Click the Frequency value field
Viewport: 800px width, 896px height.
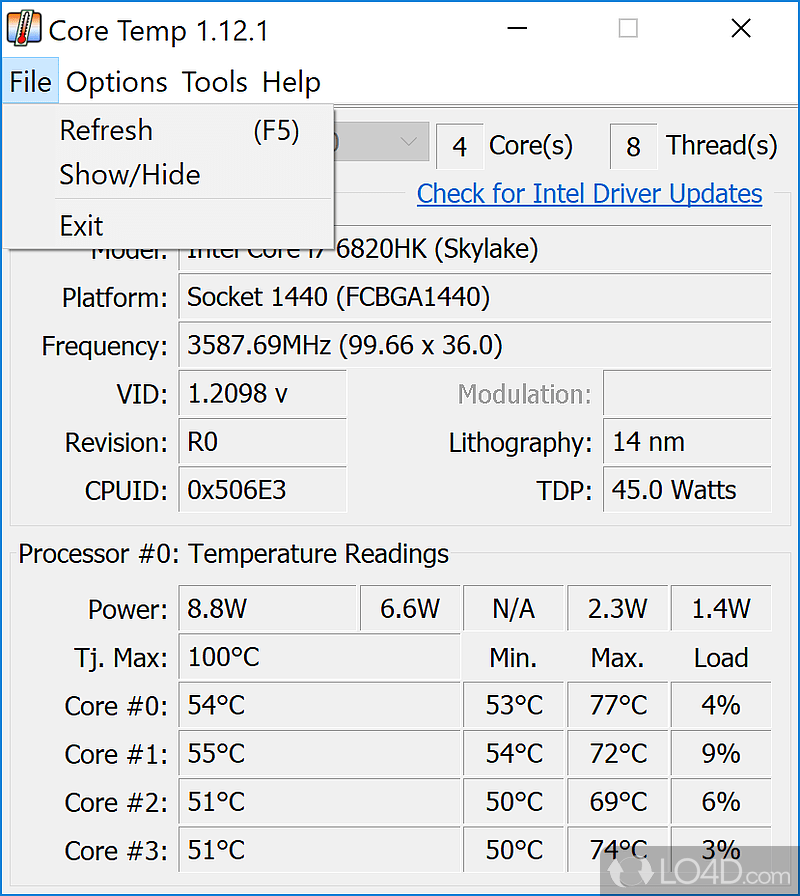click(475, 345)
